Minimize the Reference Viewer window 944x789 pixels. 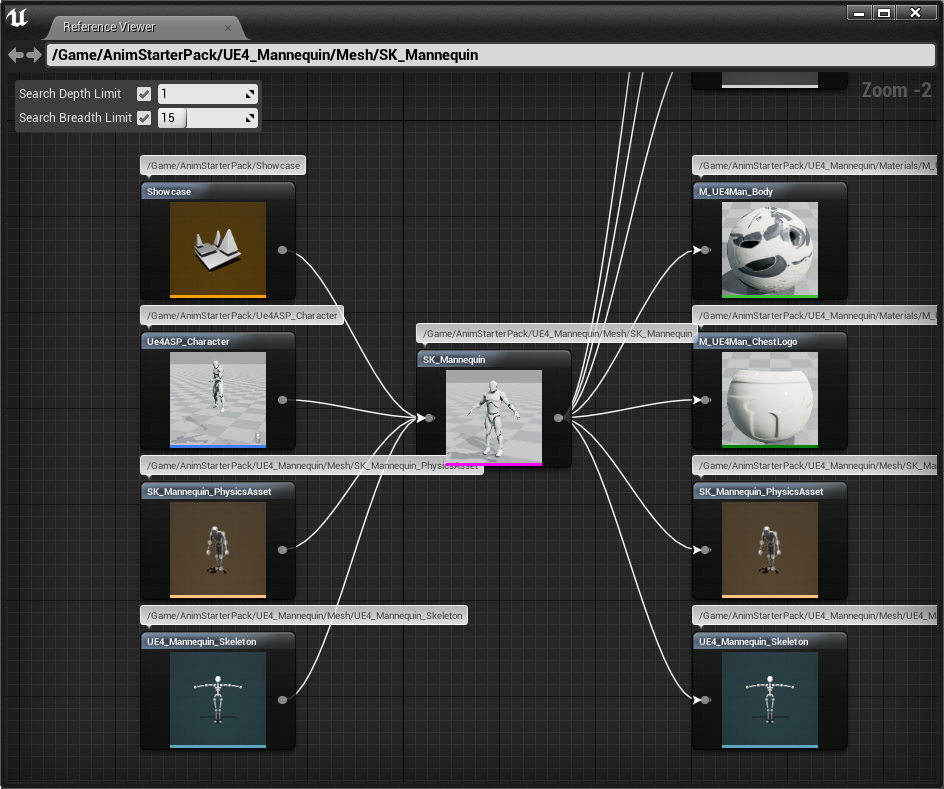tap(859, 13)
